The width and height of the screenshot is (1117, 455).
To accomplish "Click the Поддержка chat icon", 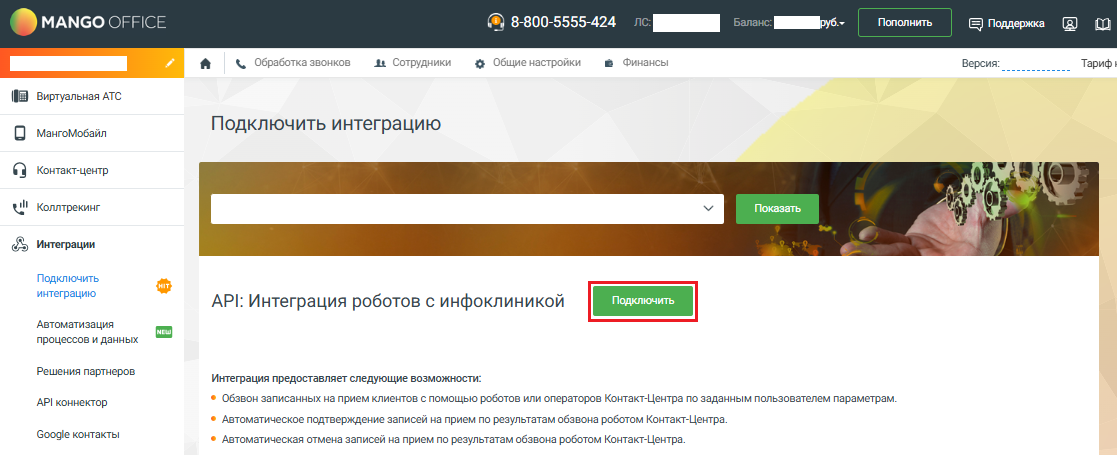I will coord(976,23).
